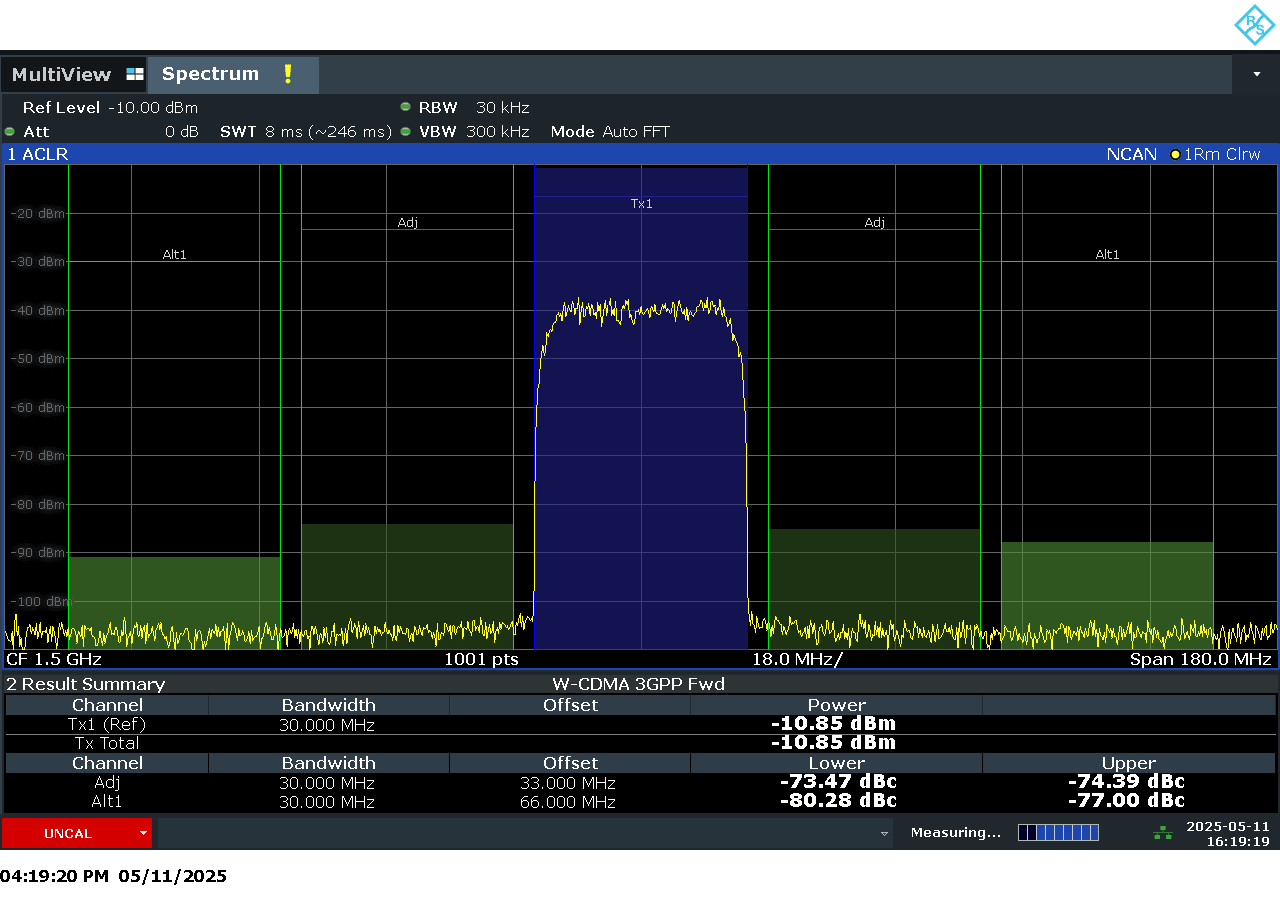Click the W-CDMA 3GPP Fwd standard label
The height and width of the screenshot is (900, 1280).
point(638,684)
